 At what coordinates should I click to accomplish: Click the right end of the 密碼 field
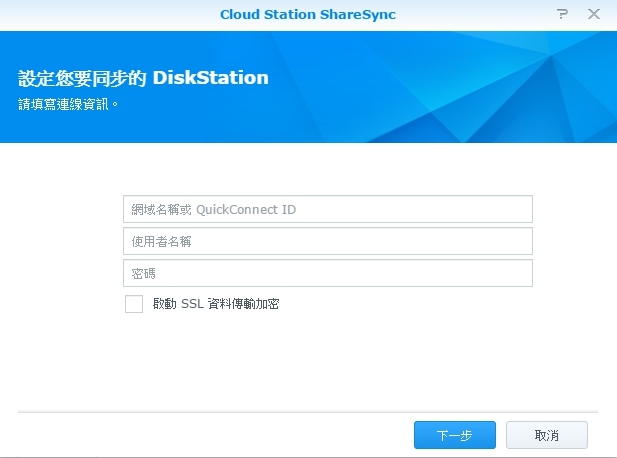click(515, 273)
